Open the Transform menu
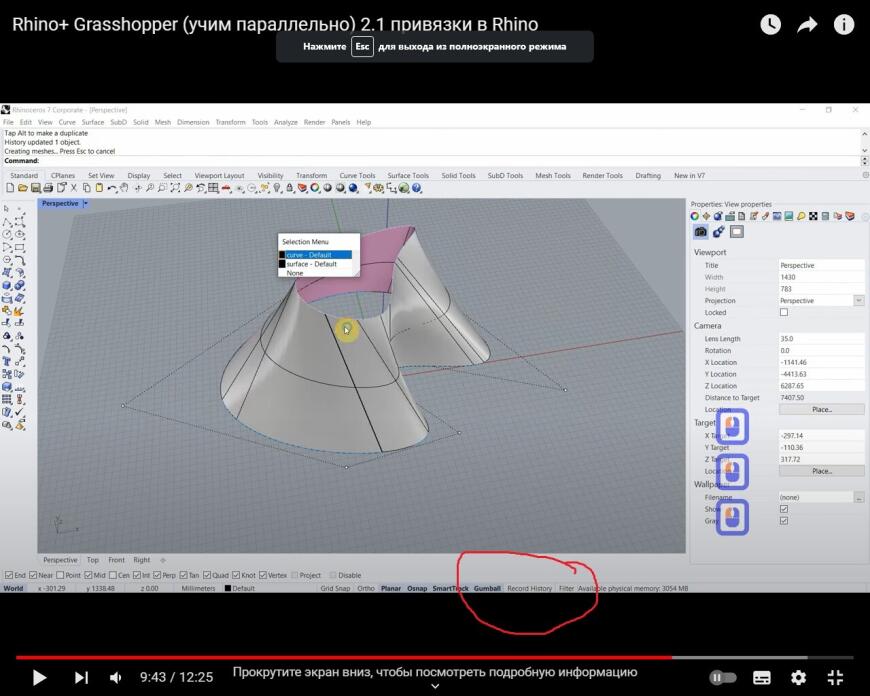 point(230,122)
